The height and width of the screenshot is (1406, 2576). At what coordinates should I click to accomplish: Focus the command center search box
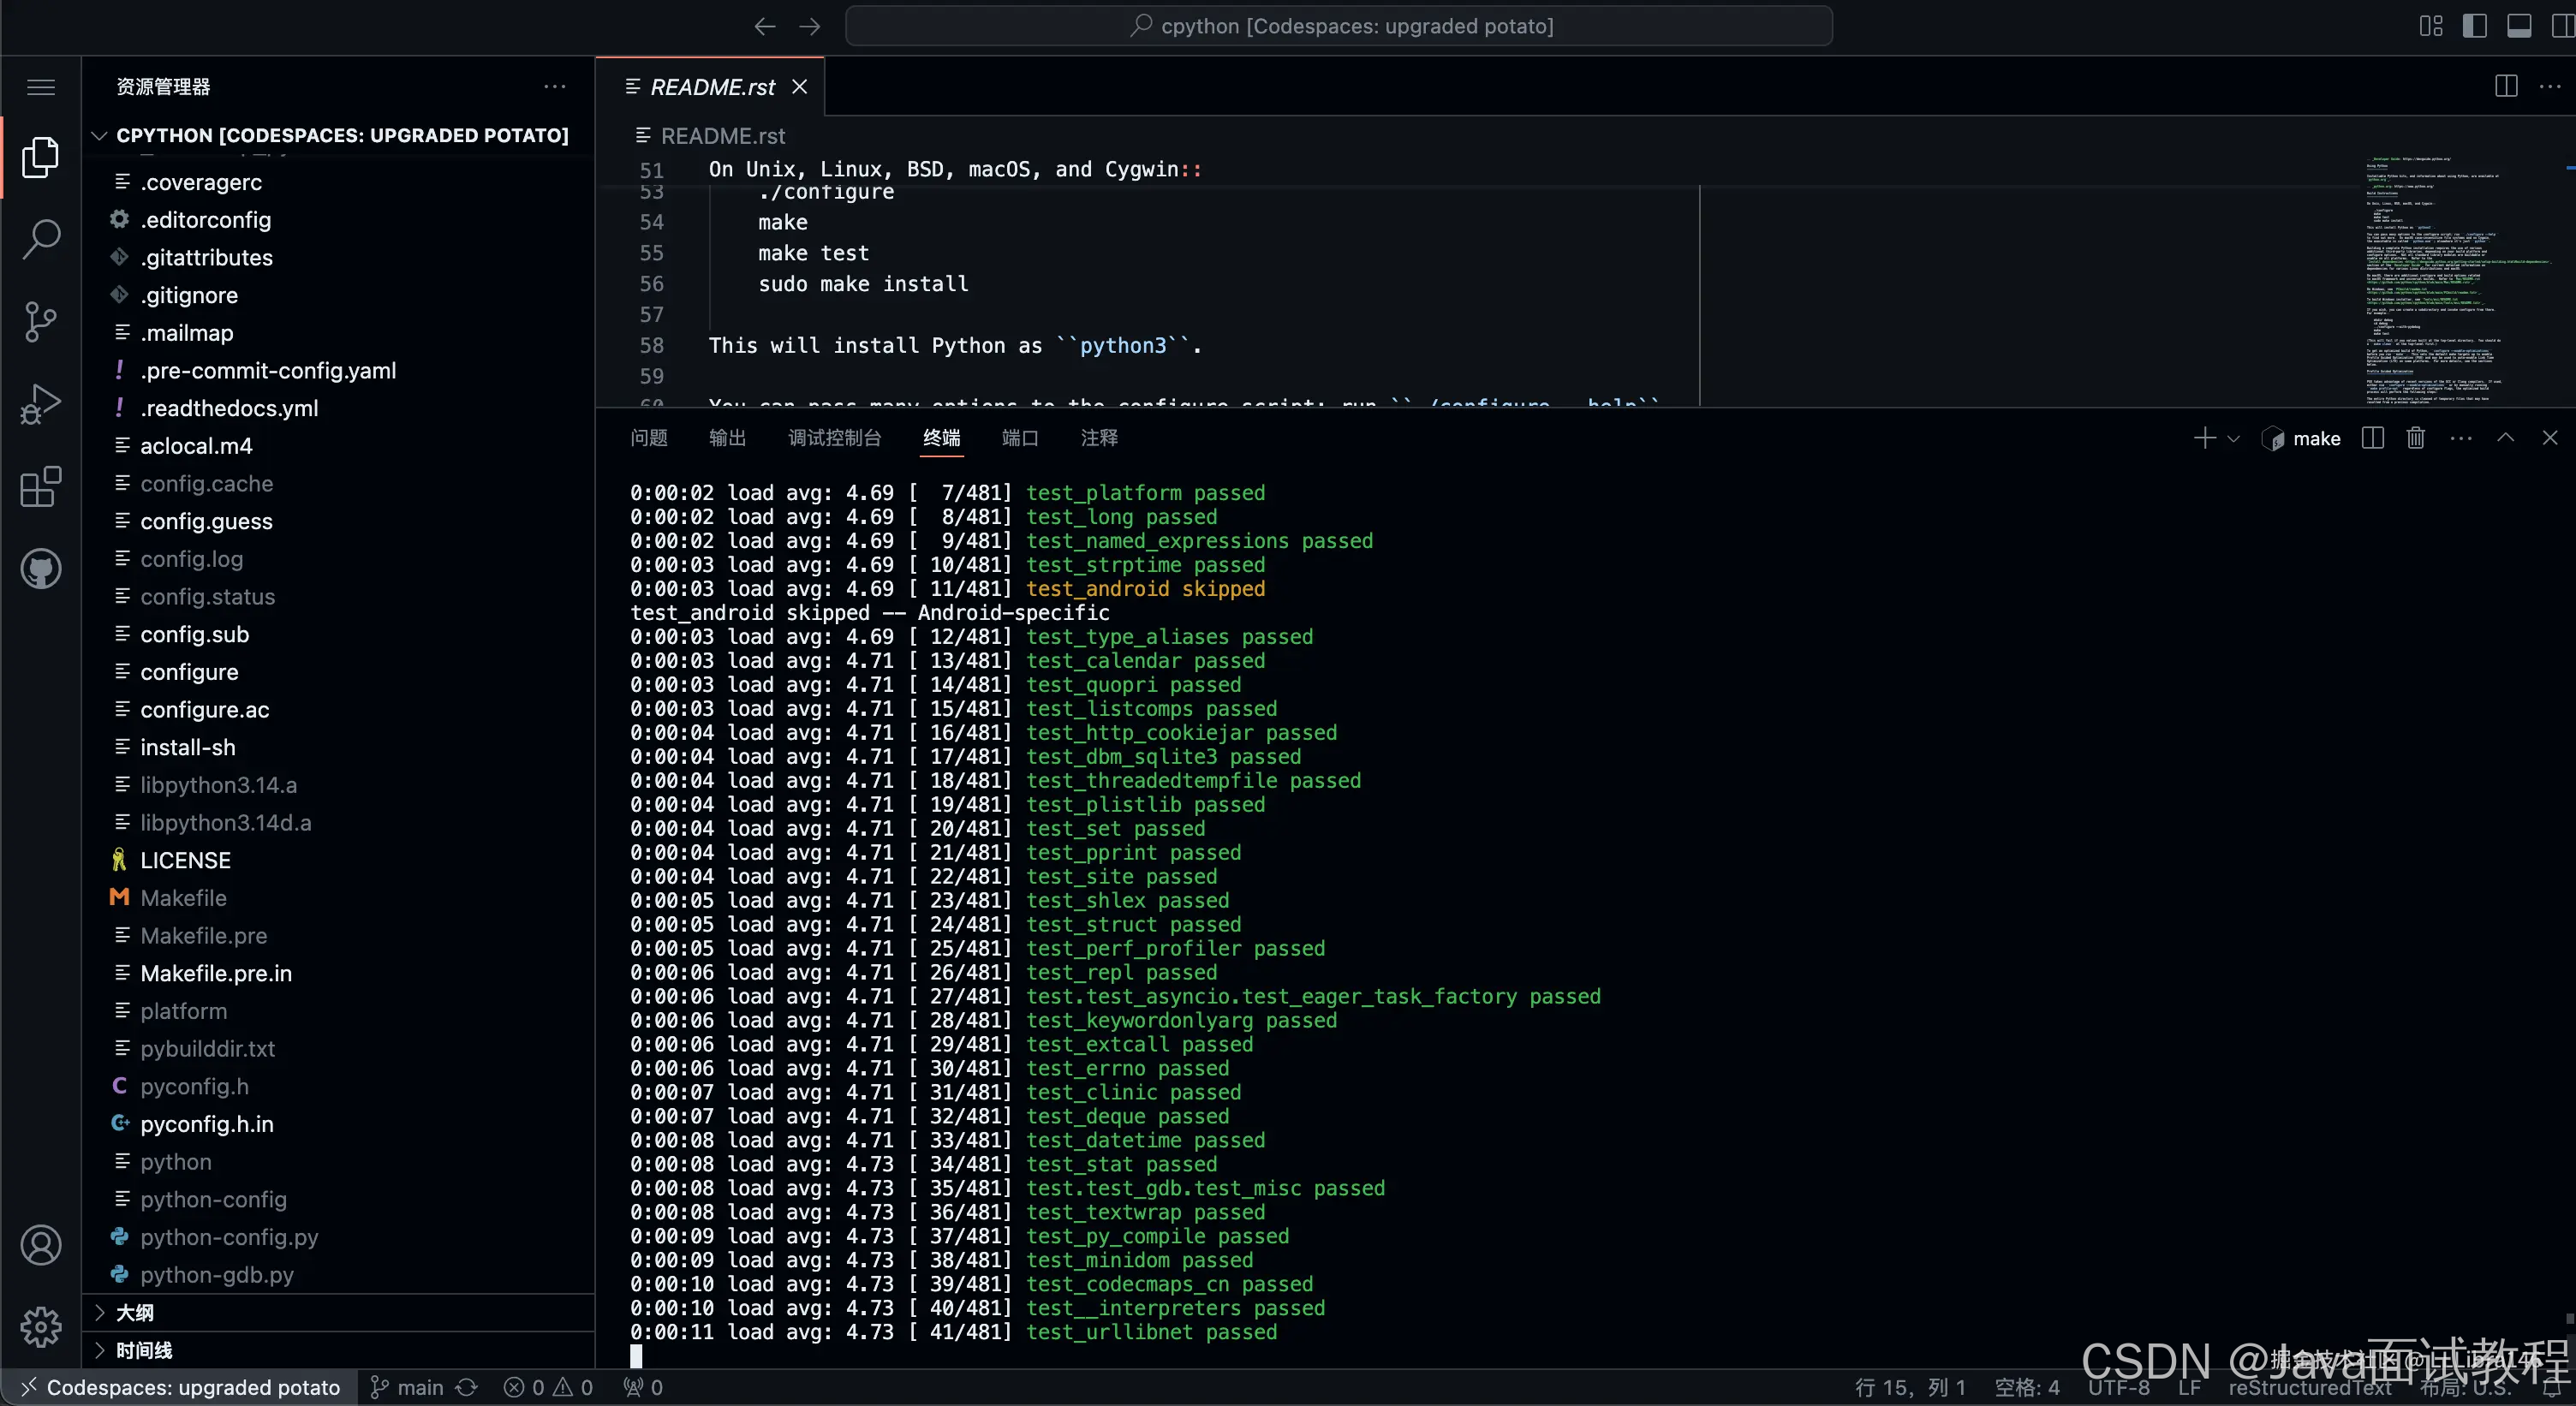pyautogui.click(x=1339, y=26)
